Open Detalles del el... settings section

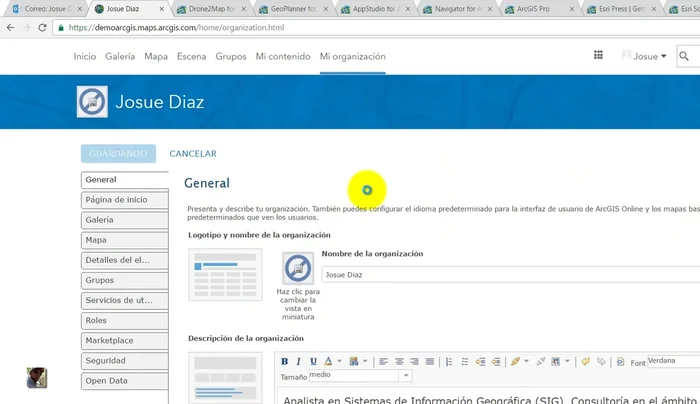pyautogui.click(x=125, y=260)
